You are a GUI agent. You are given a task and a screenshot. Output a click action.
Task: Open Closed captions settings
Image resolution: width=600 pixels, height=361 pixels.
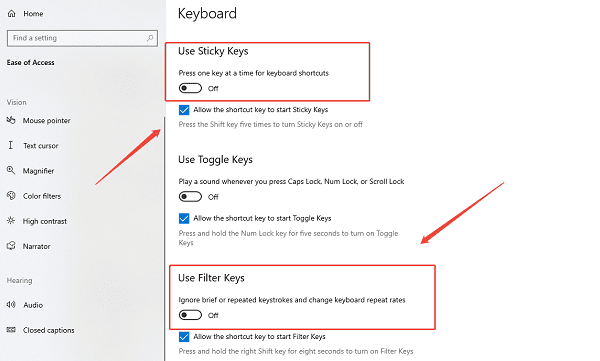coord(49,330)
